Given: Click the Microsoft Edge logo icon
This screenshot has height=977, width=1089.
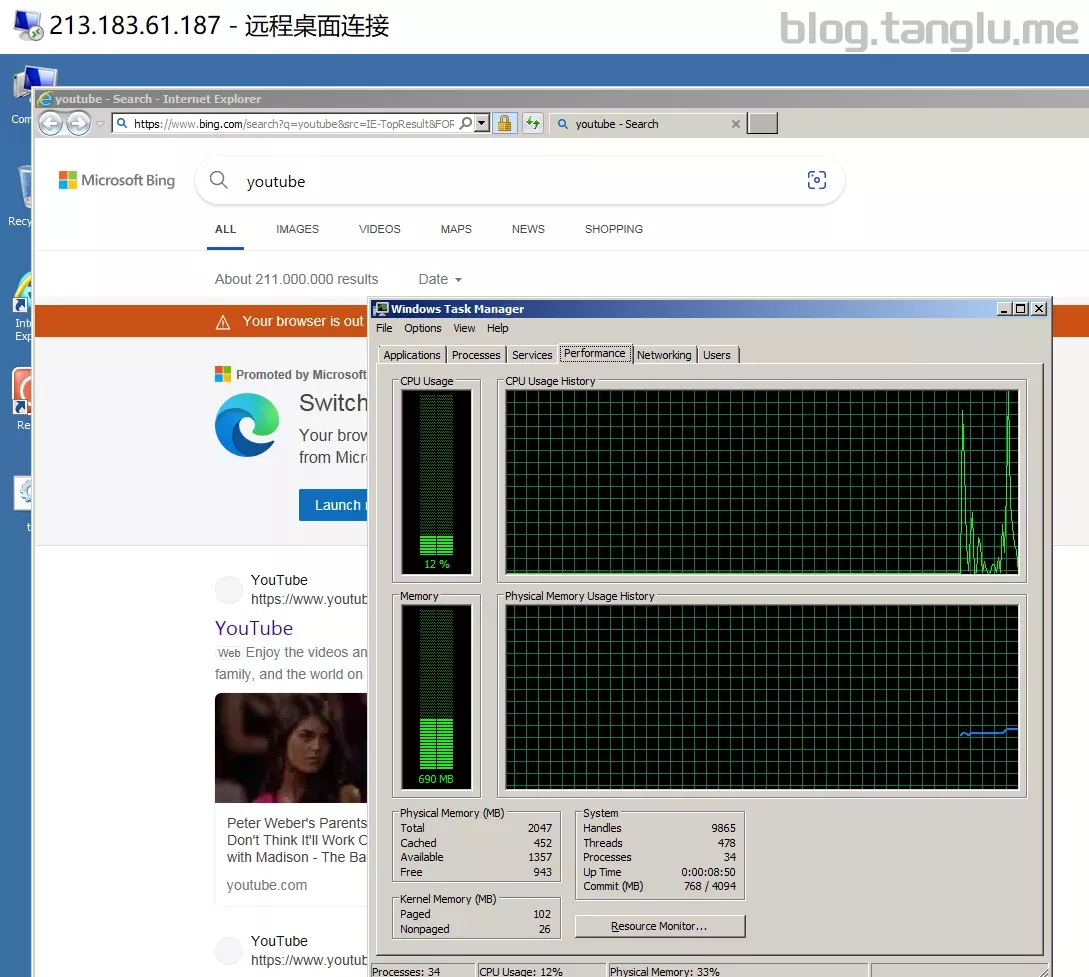Looking at the screenshot, I should coord(247,425).
